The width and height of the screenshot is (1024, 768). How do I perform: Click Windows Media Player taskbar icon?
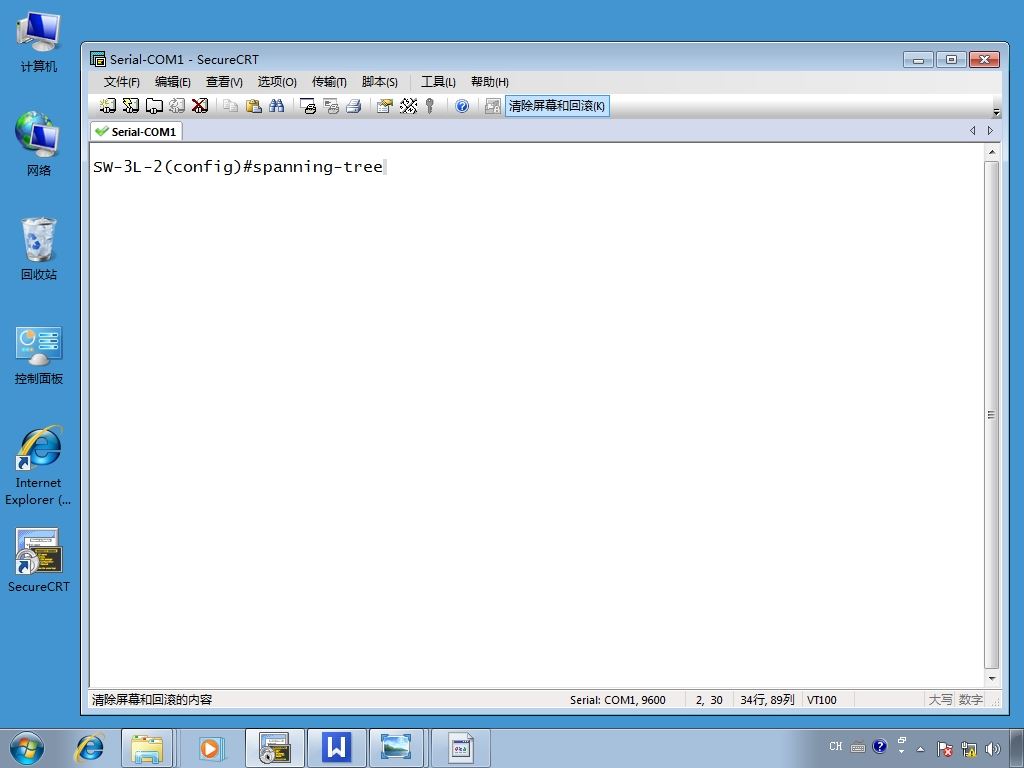tap(209, 748)
